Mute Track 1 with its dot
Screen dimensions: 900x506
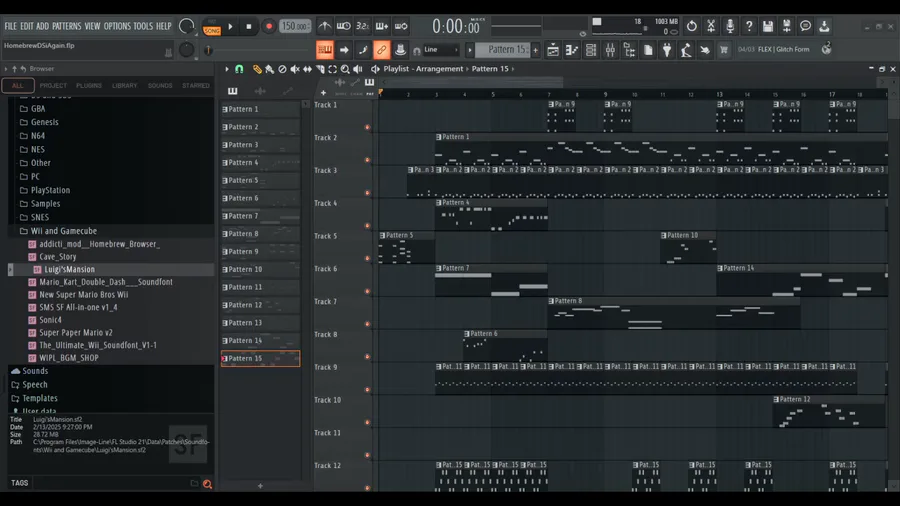[367, 127]
